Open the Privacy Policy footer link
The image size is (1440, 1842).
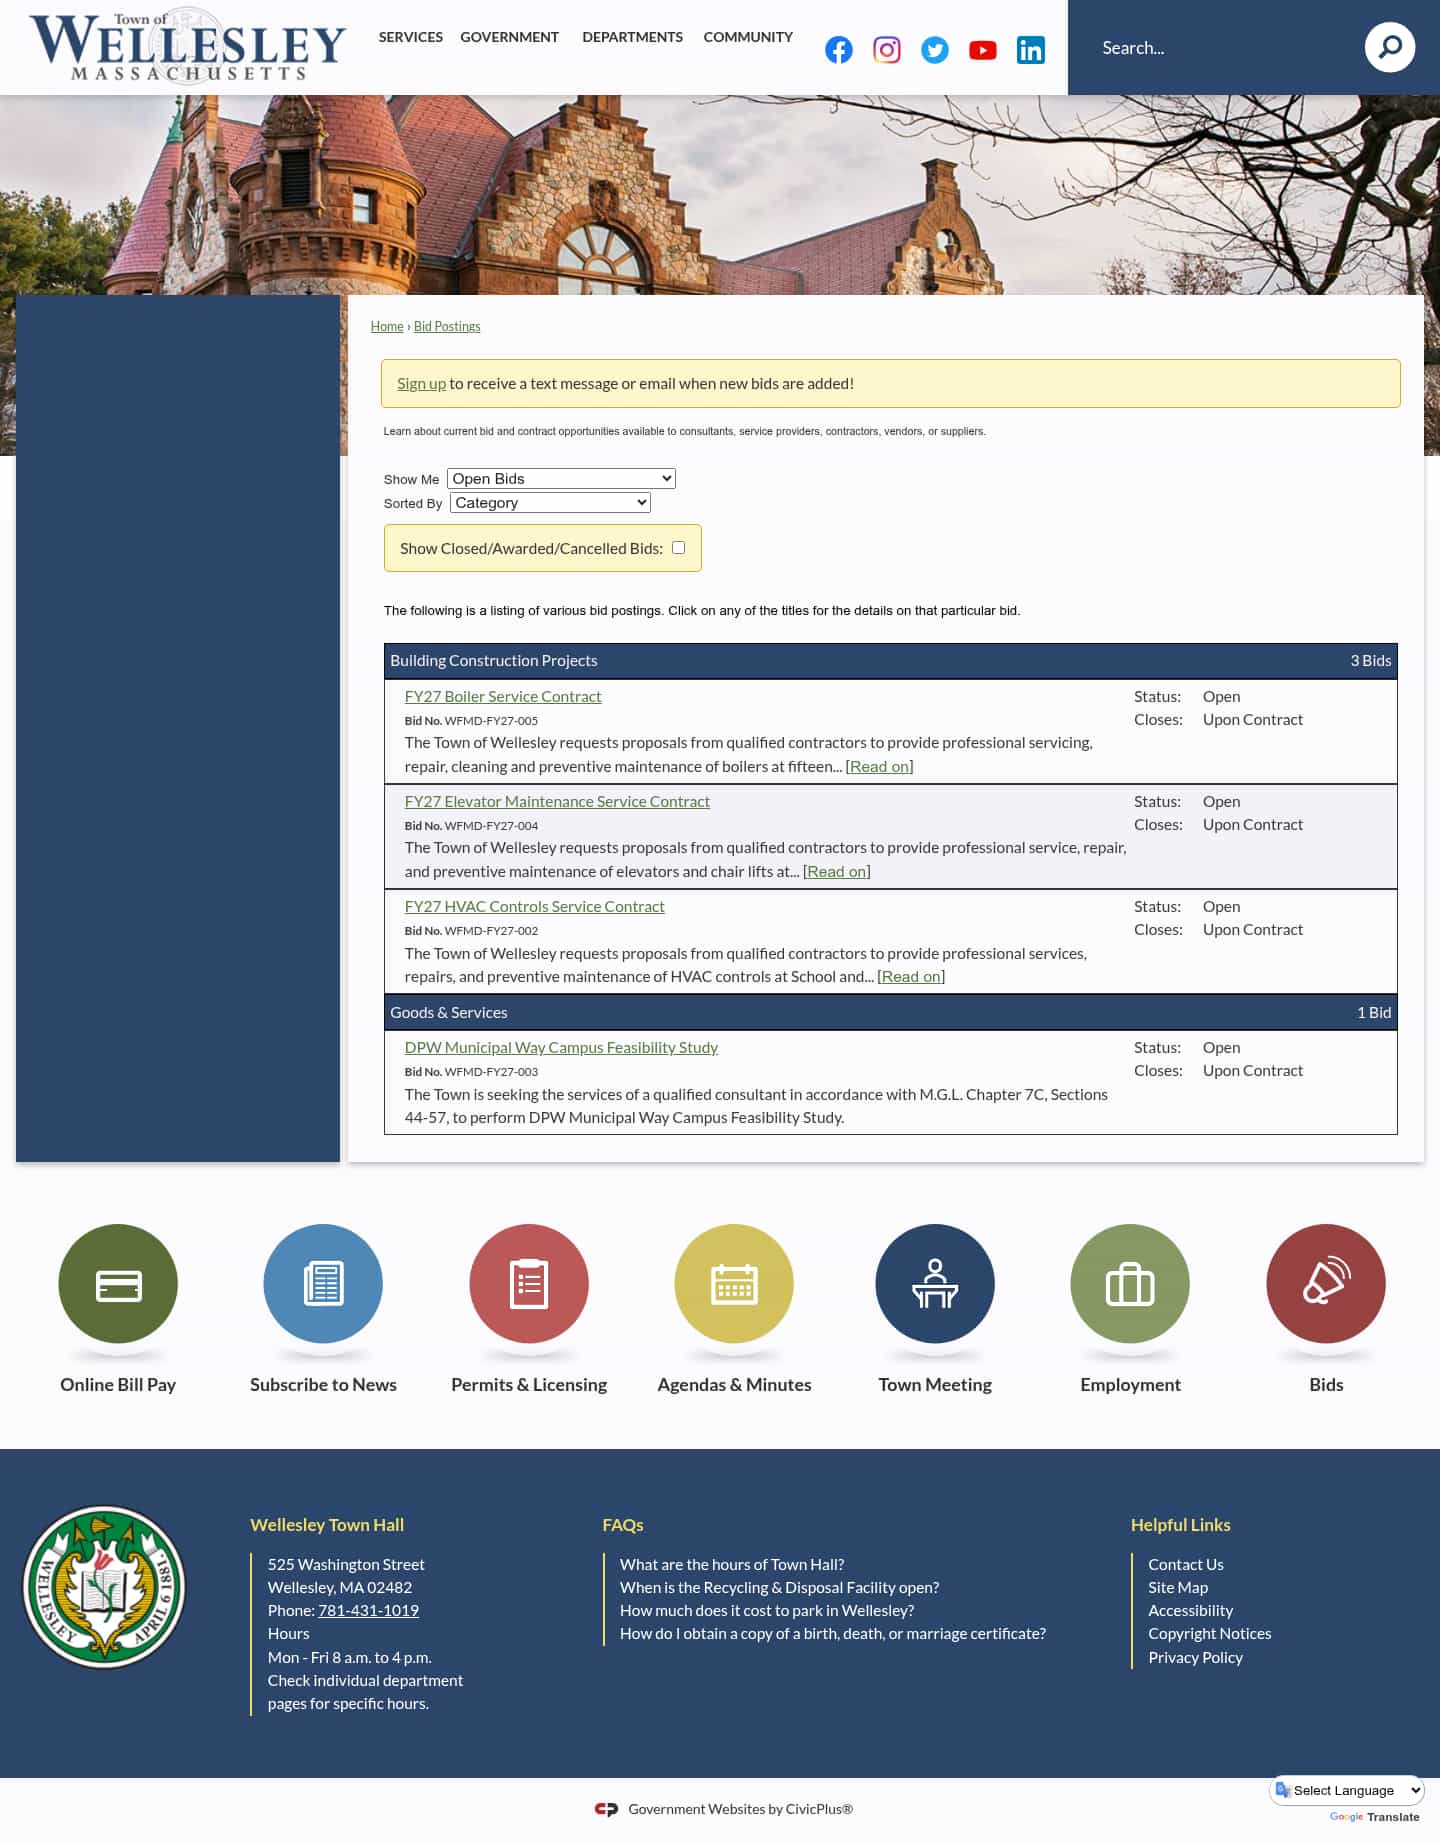click(x=1195, y=1657)
